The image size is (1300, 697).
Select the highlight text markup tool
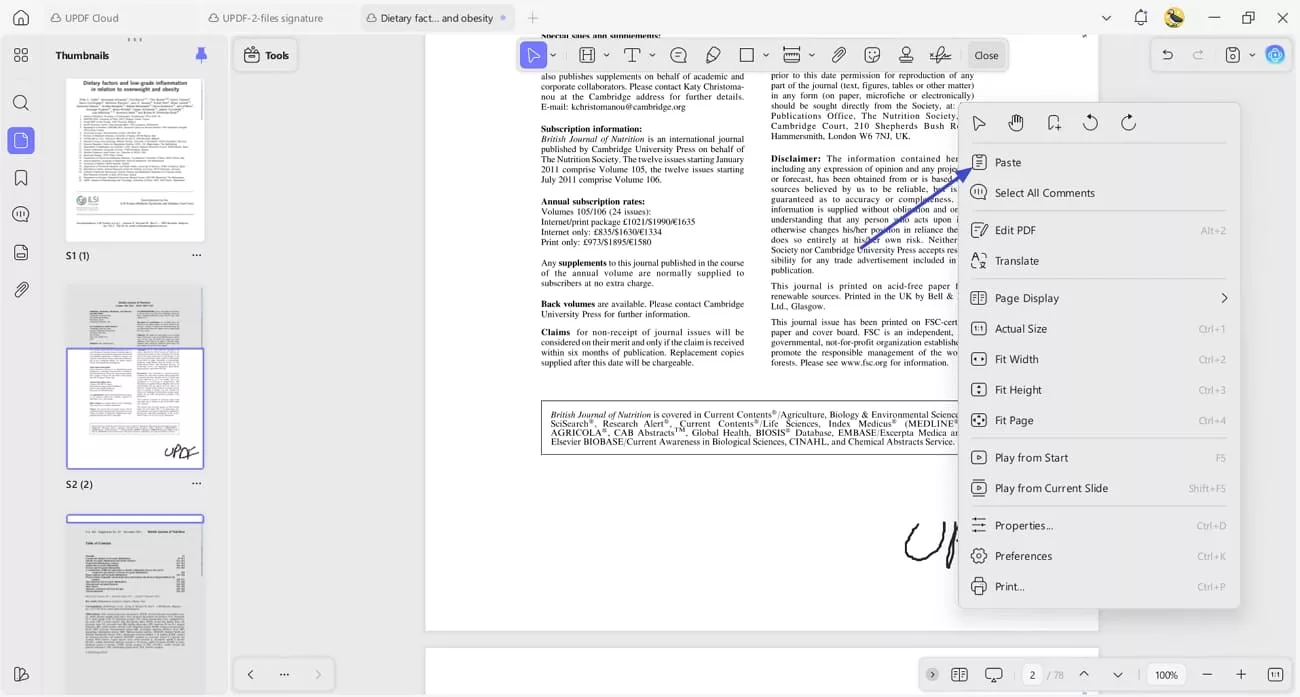click(587, 55)
